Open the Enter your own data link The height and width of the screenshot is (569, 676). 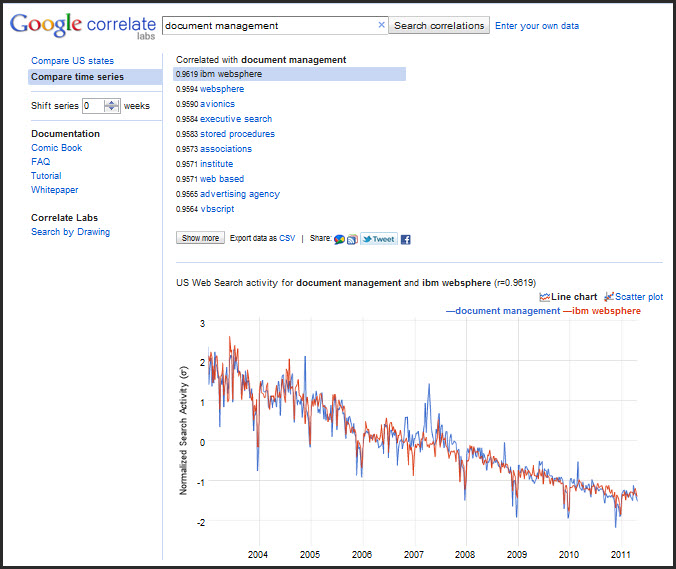(x=536, y=26)
